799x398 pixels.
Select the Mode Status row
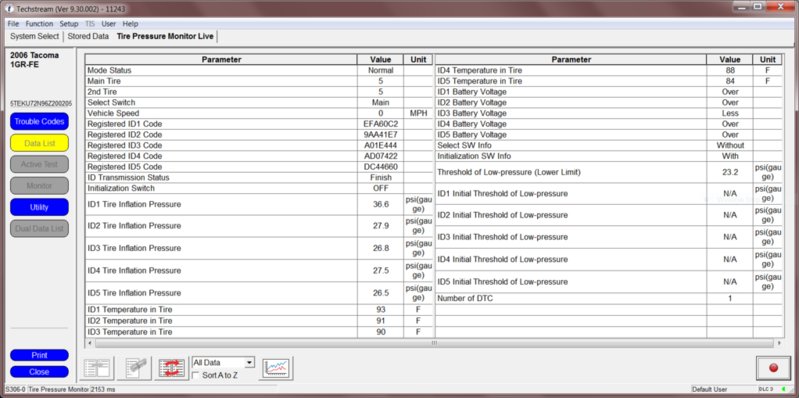(259, 70)
